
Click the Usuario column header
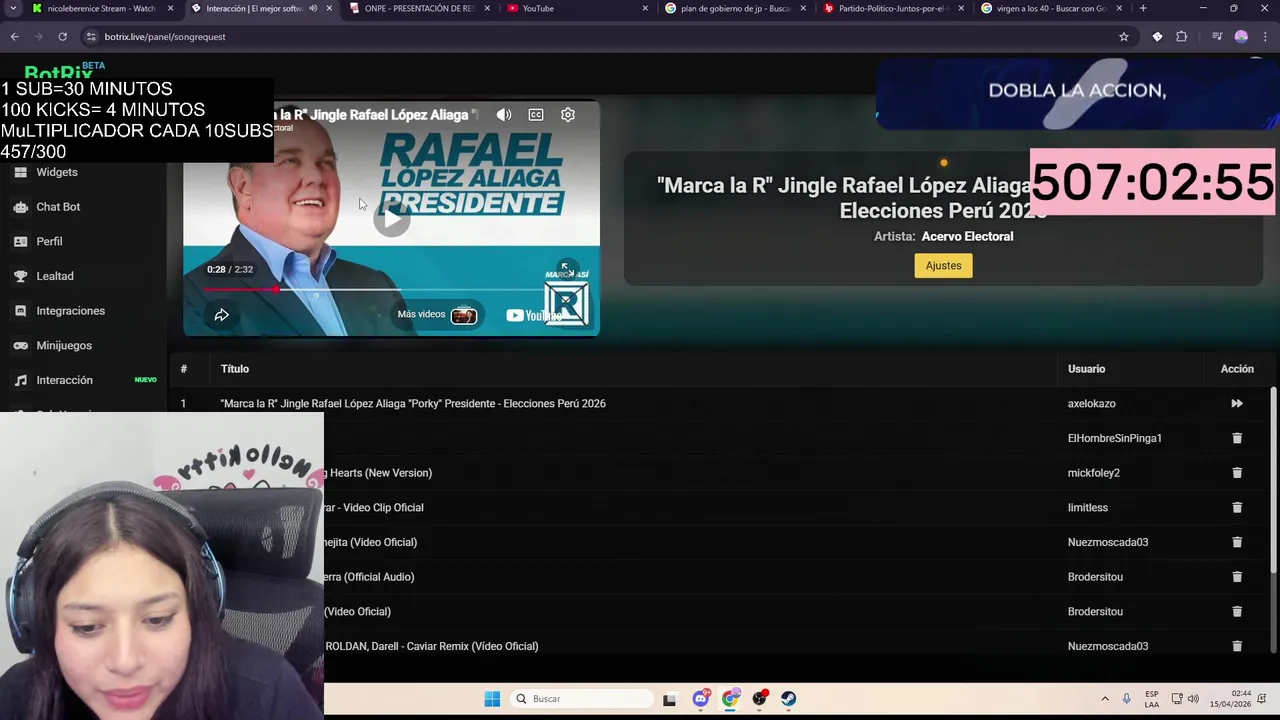1086,369
